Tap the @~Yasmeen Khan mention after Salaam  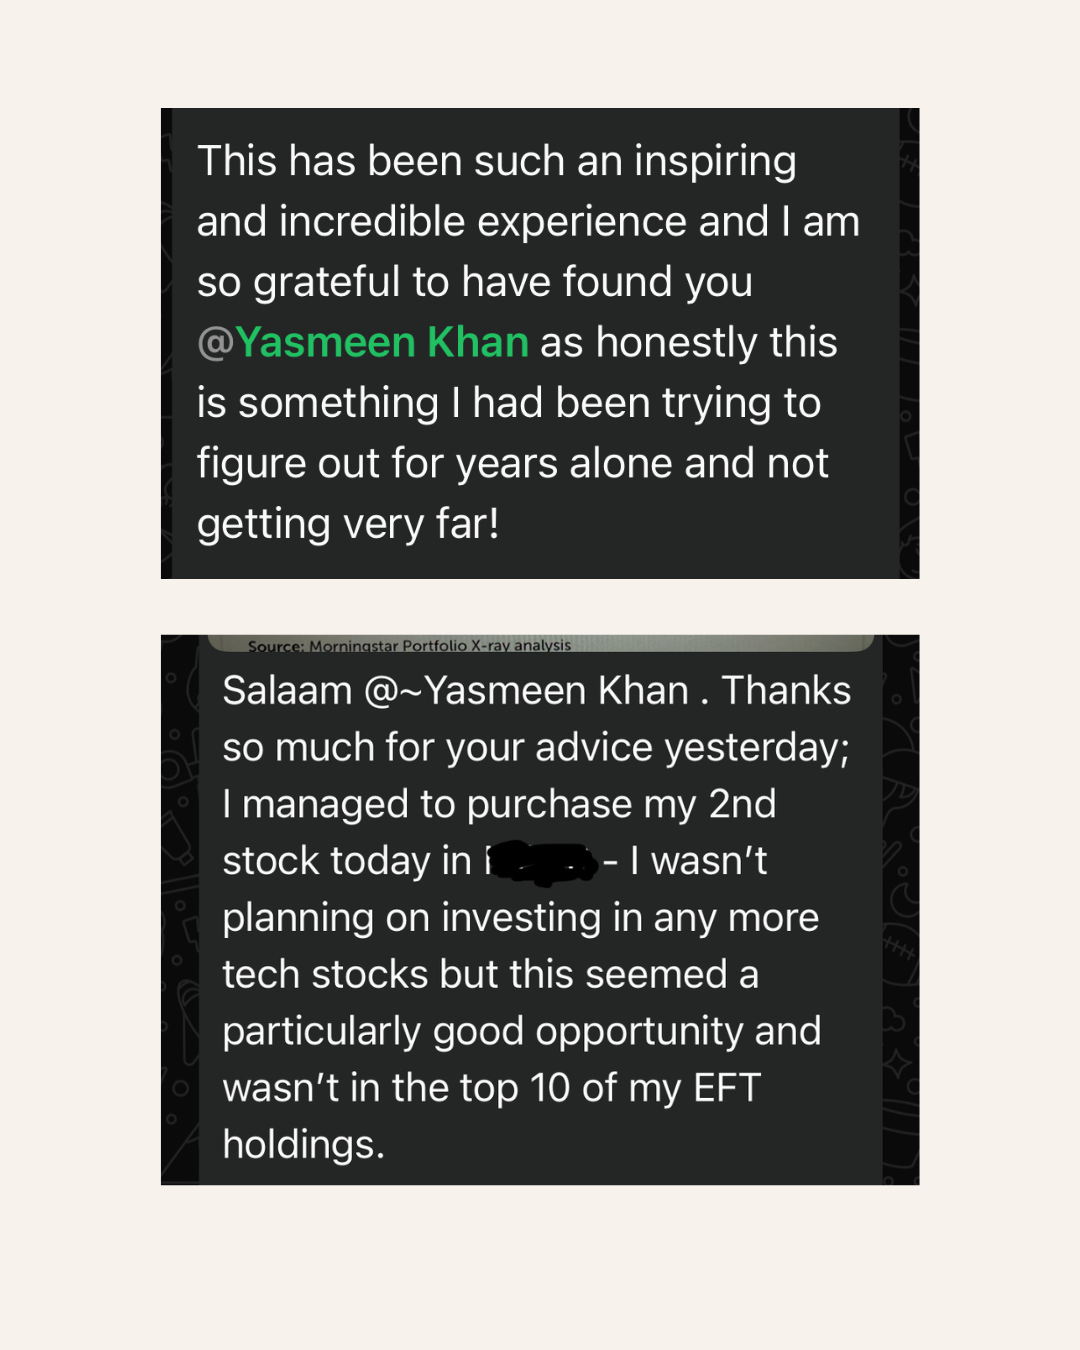pyautogui.click(x=526, y=691)
